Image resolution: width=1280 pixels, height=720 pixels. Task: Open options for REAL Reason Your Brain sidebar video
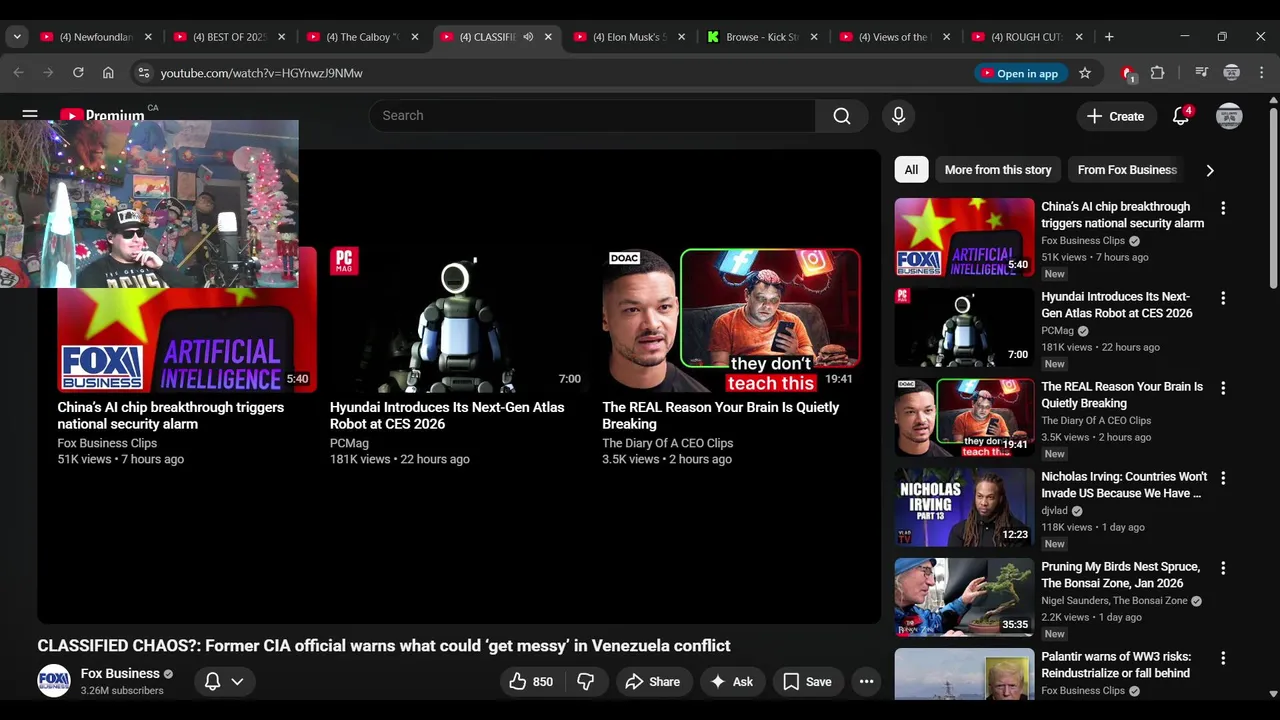1223,388
